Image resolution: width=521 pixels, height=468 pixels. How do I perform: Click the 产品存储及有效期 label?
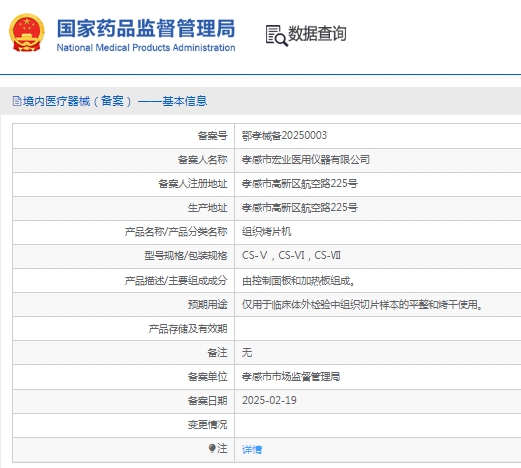tap(188, 329)
